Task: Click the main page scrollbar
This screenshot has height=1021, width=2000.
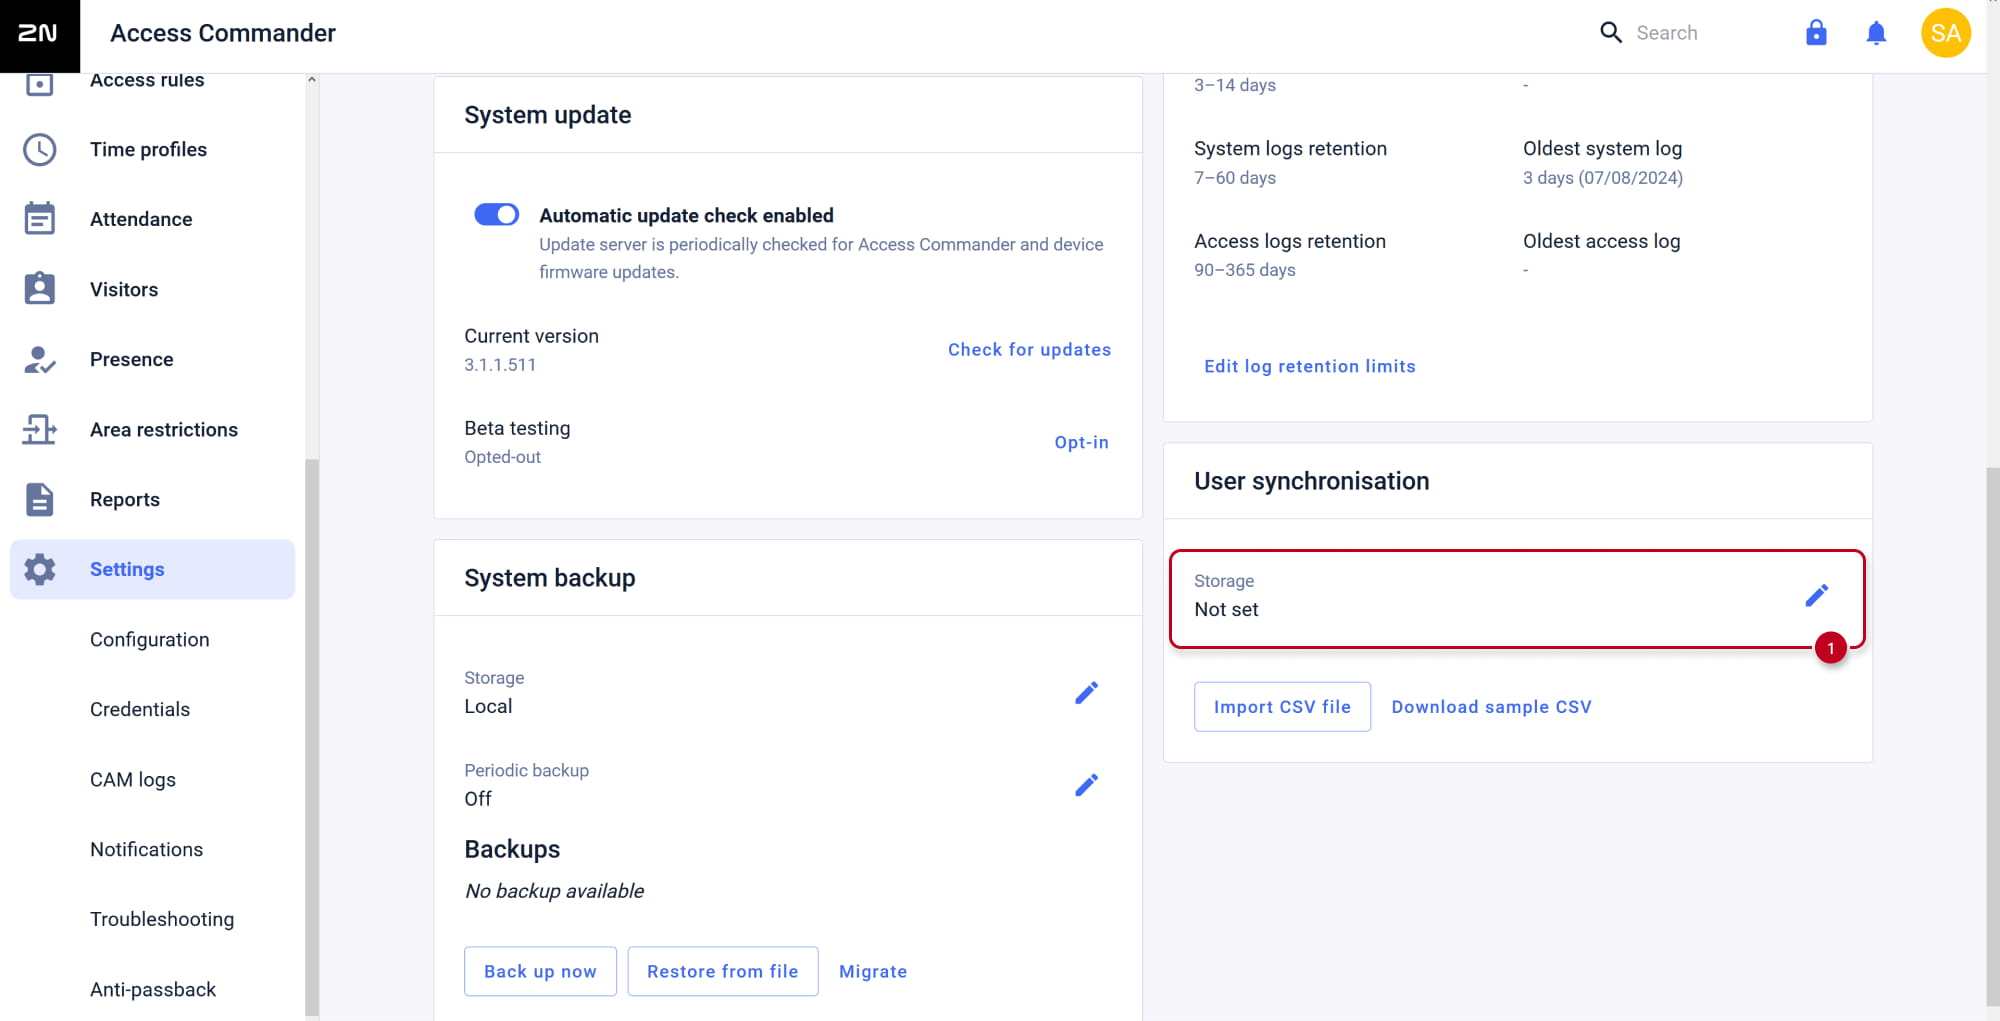Action: [x=1993, y=735]
